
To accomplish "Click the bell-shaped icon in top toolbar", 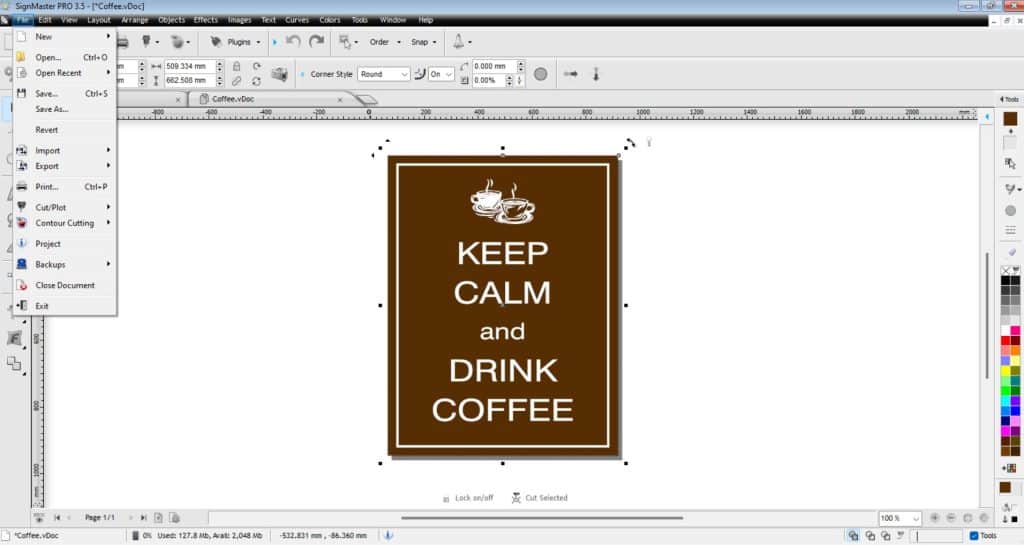I will click(458, 41).
